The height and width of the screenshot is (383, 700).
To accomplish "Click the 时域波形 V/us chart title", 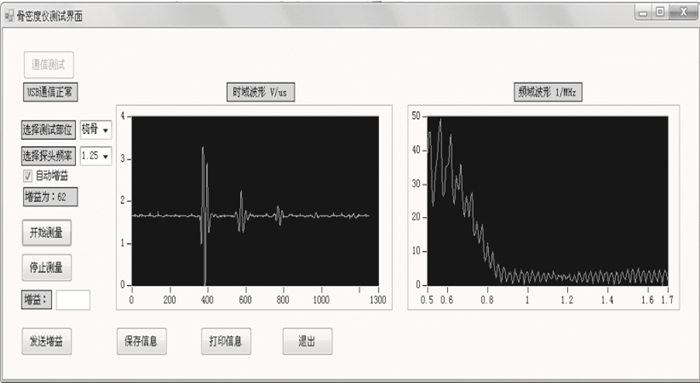I will 260,92.
